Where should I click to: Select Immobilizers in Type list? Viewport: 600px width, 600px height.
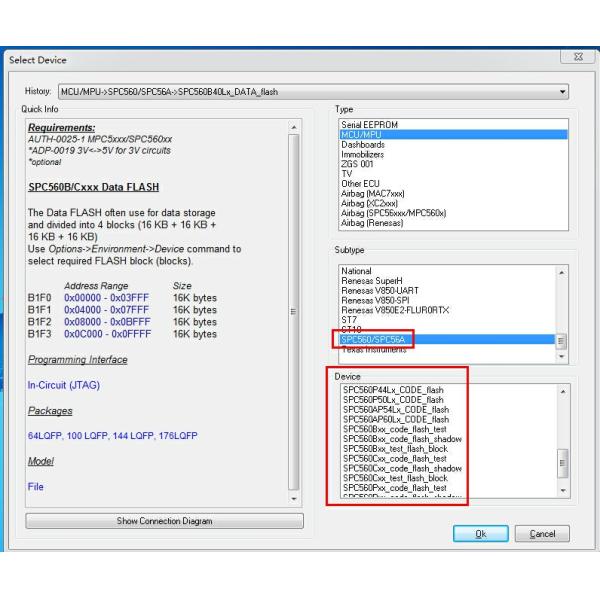click(x=453, y=155)
